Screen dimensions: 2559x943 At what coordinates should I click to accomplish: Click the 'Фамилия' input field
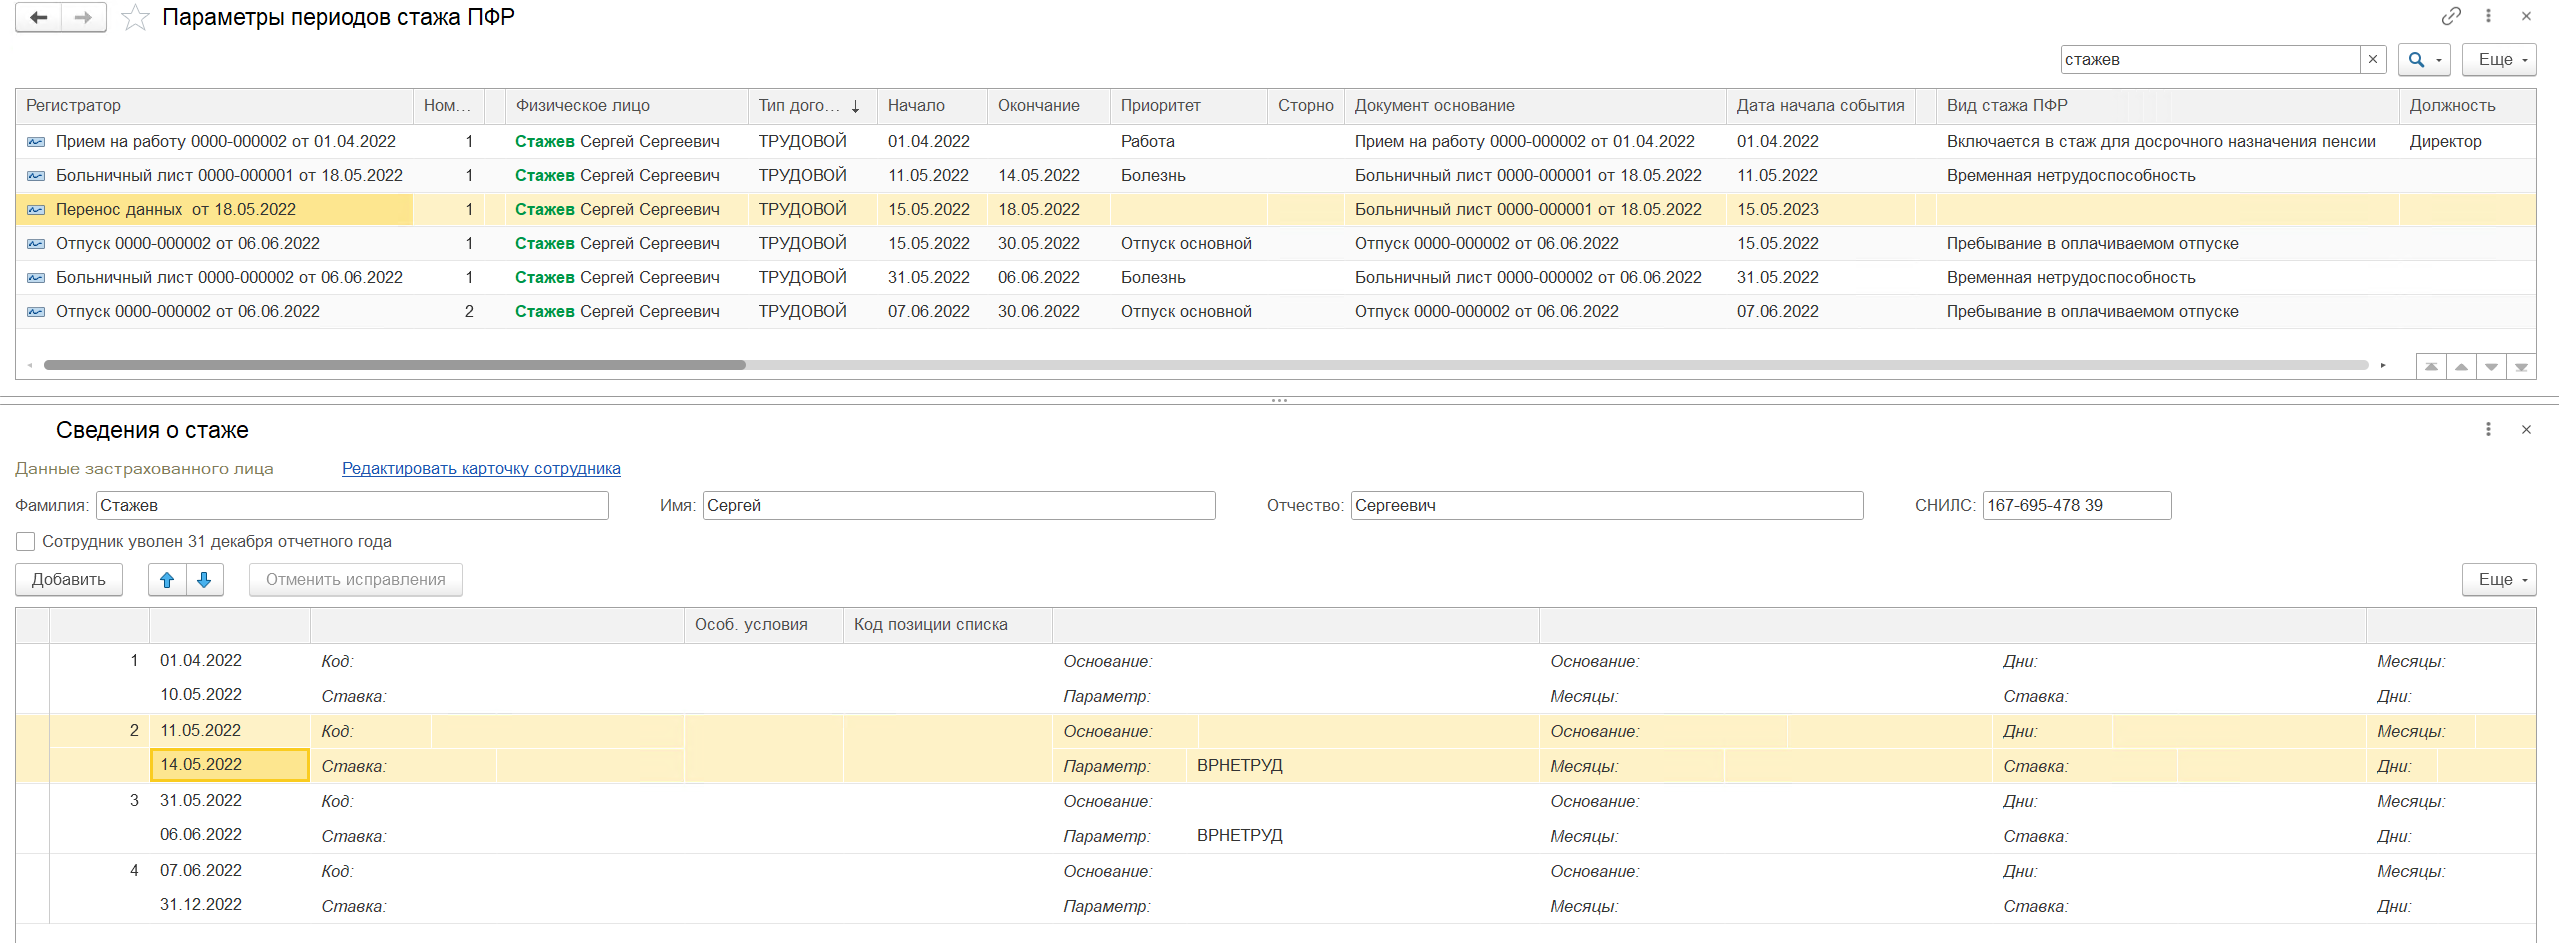[x=352, y=505]
